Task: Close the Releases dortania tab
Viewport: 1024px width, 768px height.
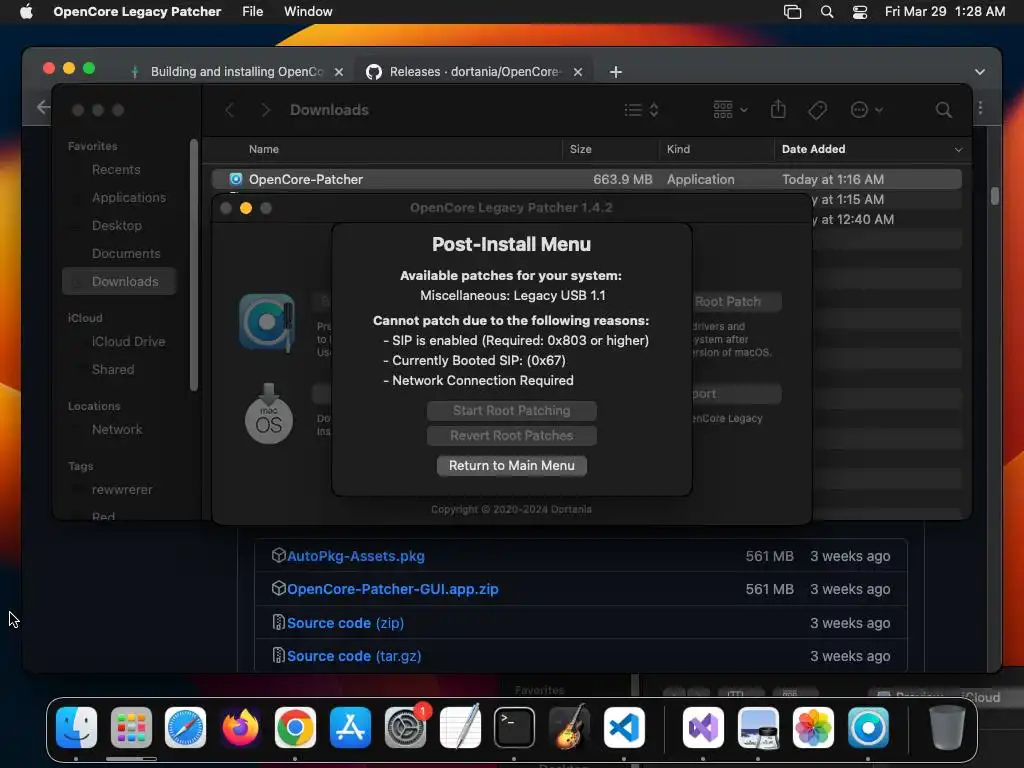Action: pos(578,72)
